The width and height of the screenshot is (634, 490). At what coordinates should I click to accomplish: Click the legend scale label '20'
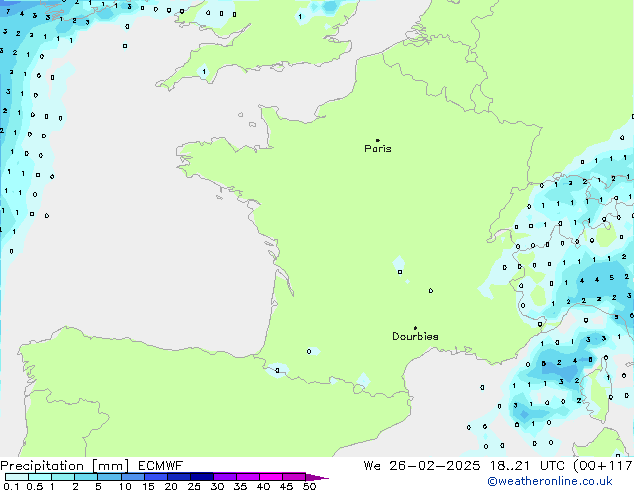pos(171,486)
